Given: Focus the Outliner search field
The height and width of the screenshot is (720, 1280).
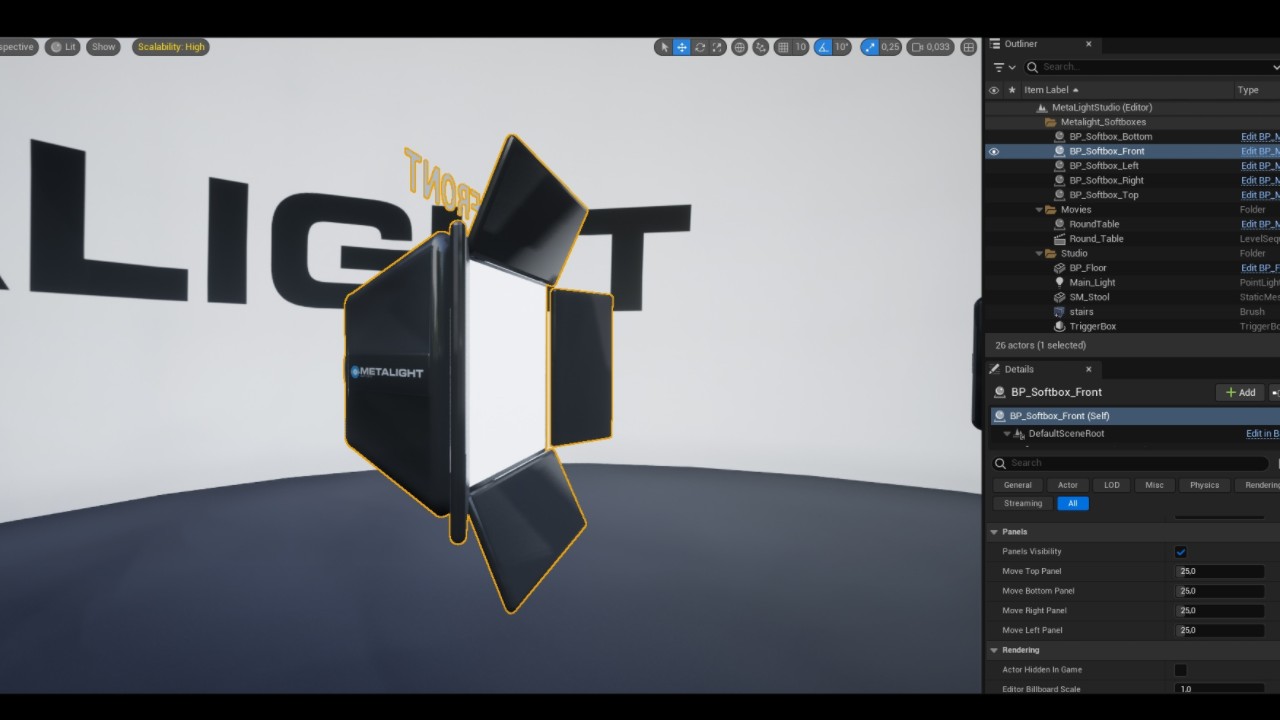Looking at the screenshot, I should point(1152,67).
